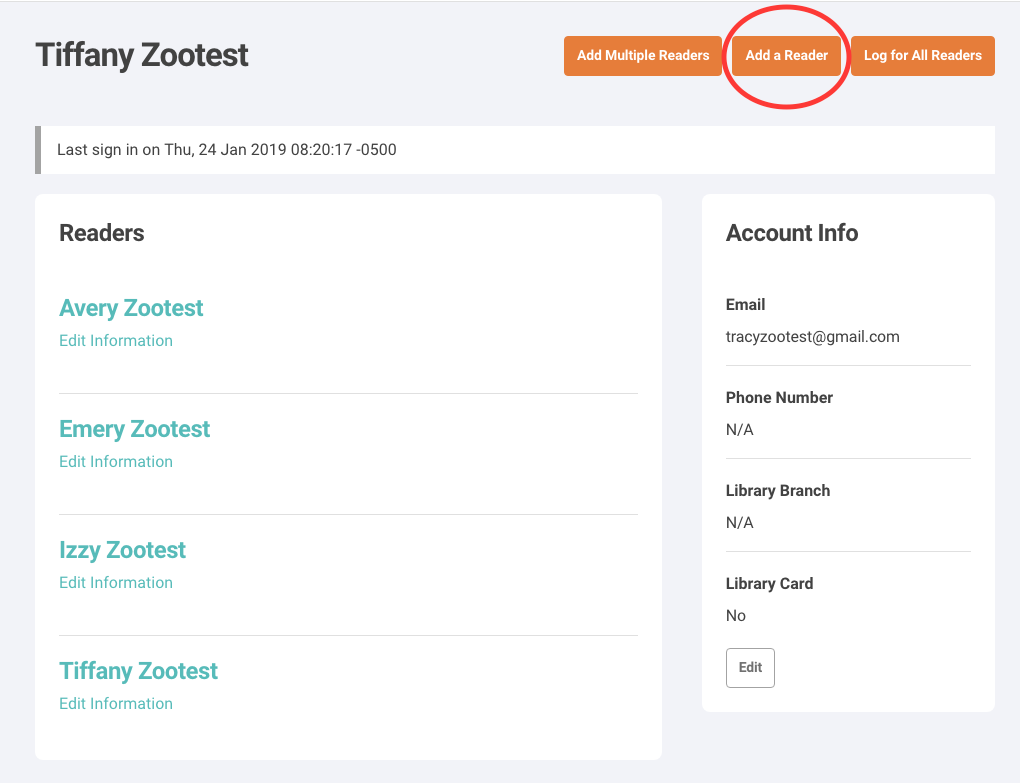The image size is (1020, 783).
Task: Click the Library Card label
Action: [x=770, y=583]
